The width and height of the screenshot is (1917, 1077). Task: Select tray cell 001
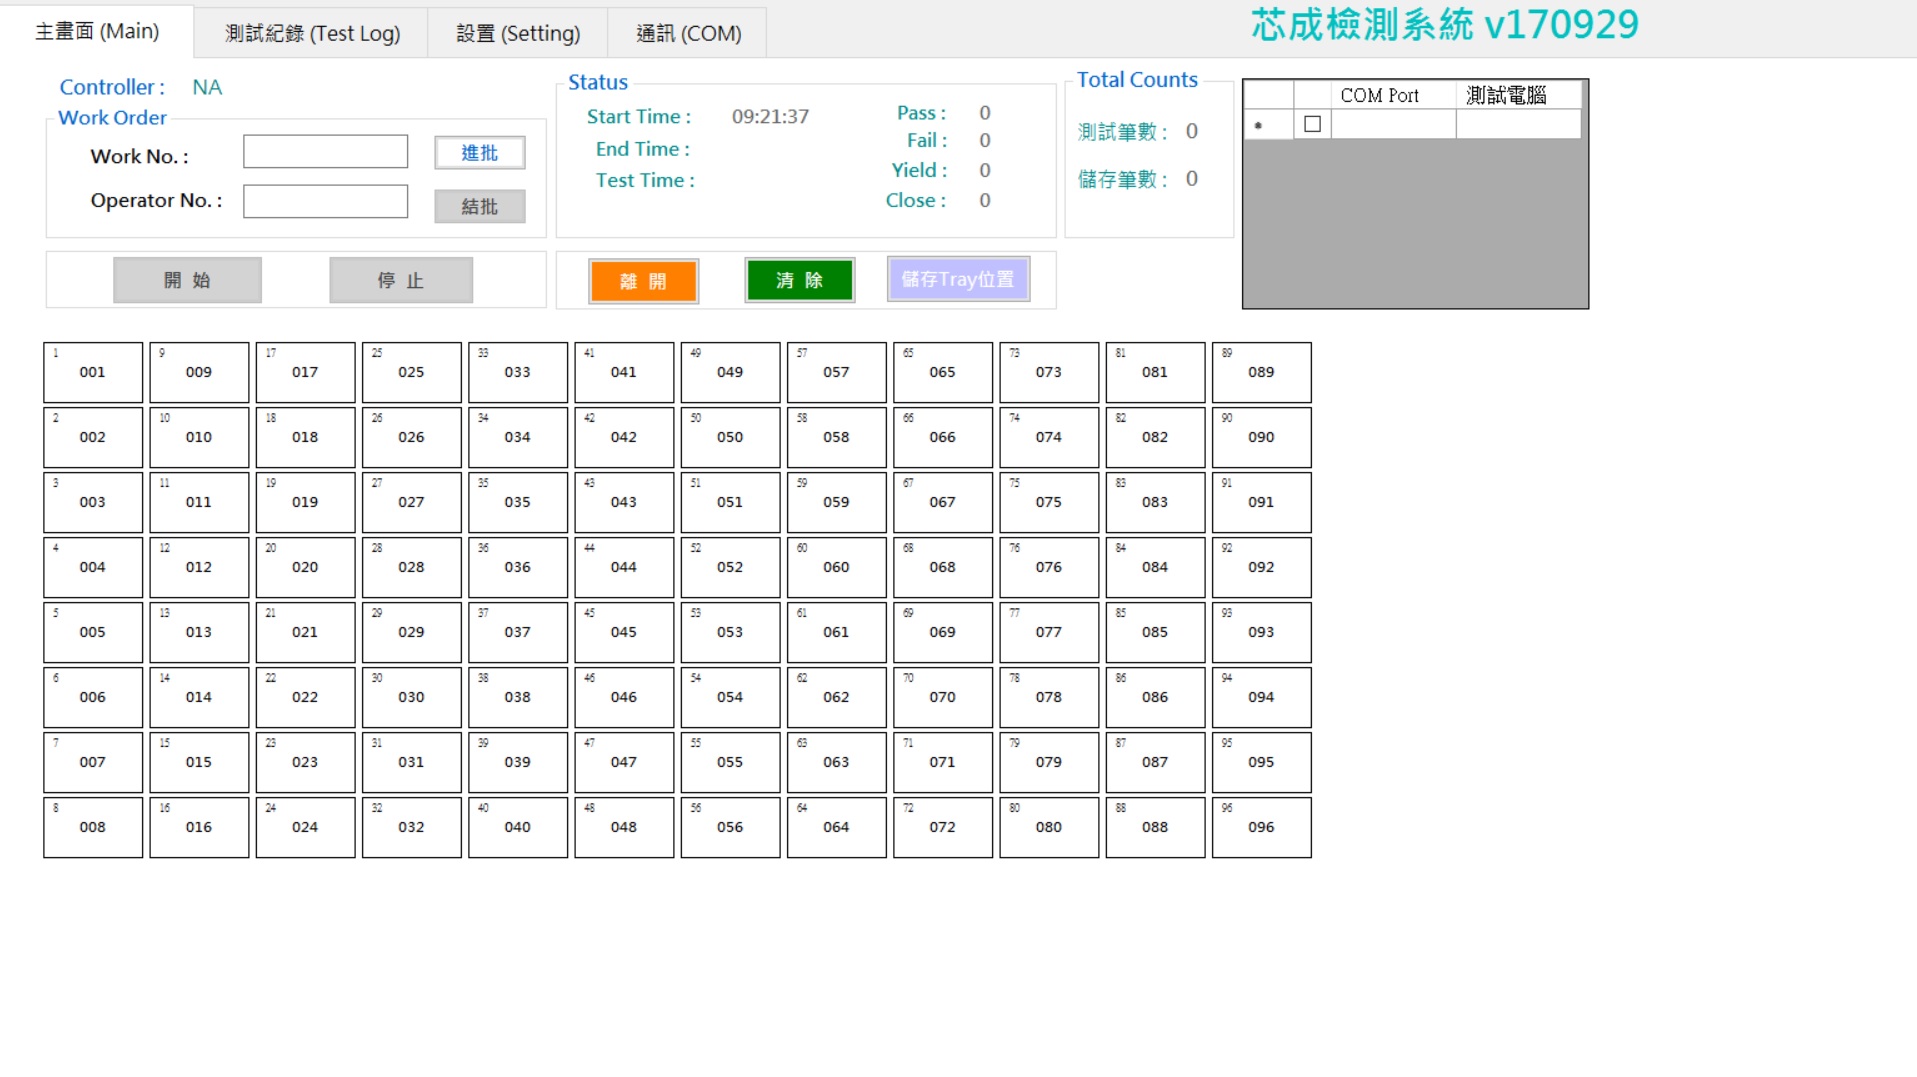pyautogui.click(x=93, y=372)
